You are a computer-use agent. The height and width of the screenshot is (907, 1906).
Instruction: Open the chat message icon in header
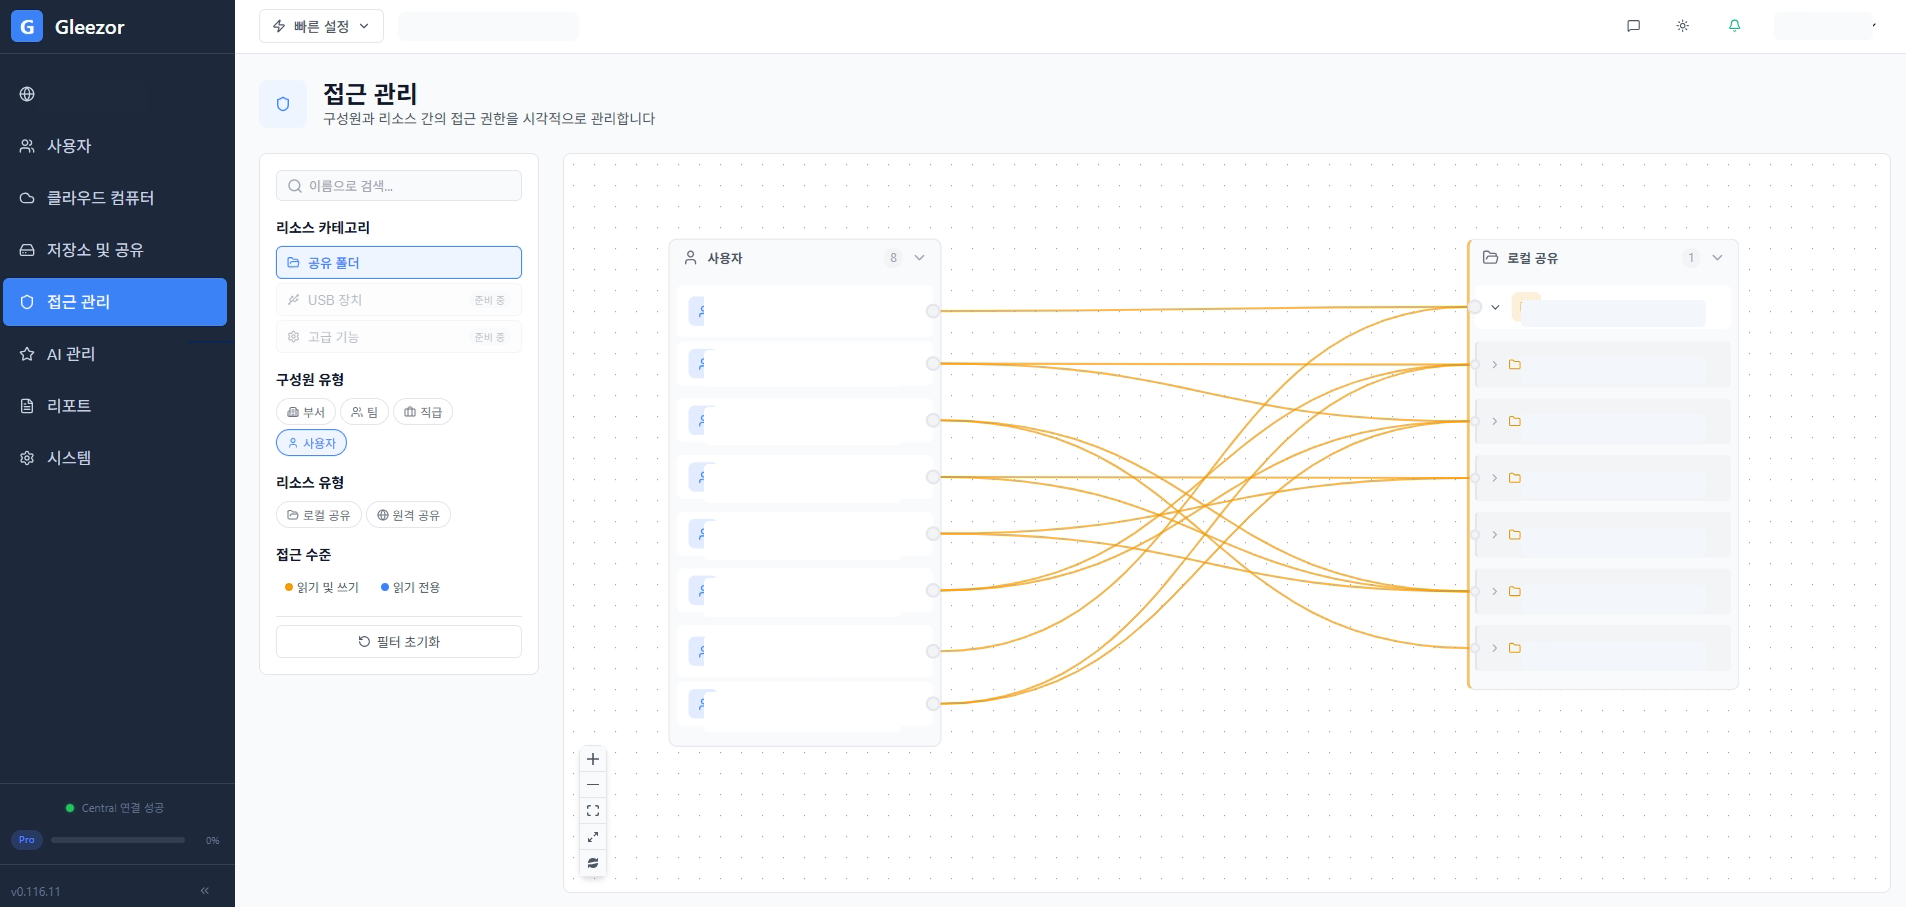(x=1634, y=26)
